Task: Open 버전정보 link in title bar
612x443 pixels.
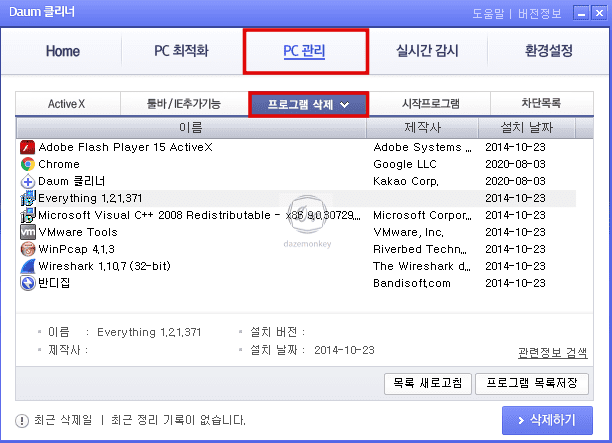Action: coord(539,14)
